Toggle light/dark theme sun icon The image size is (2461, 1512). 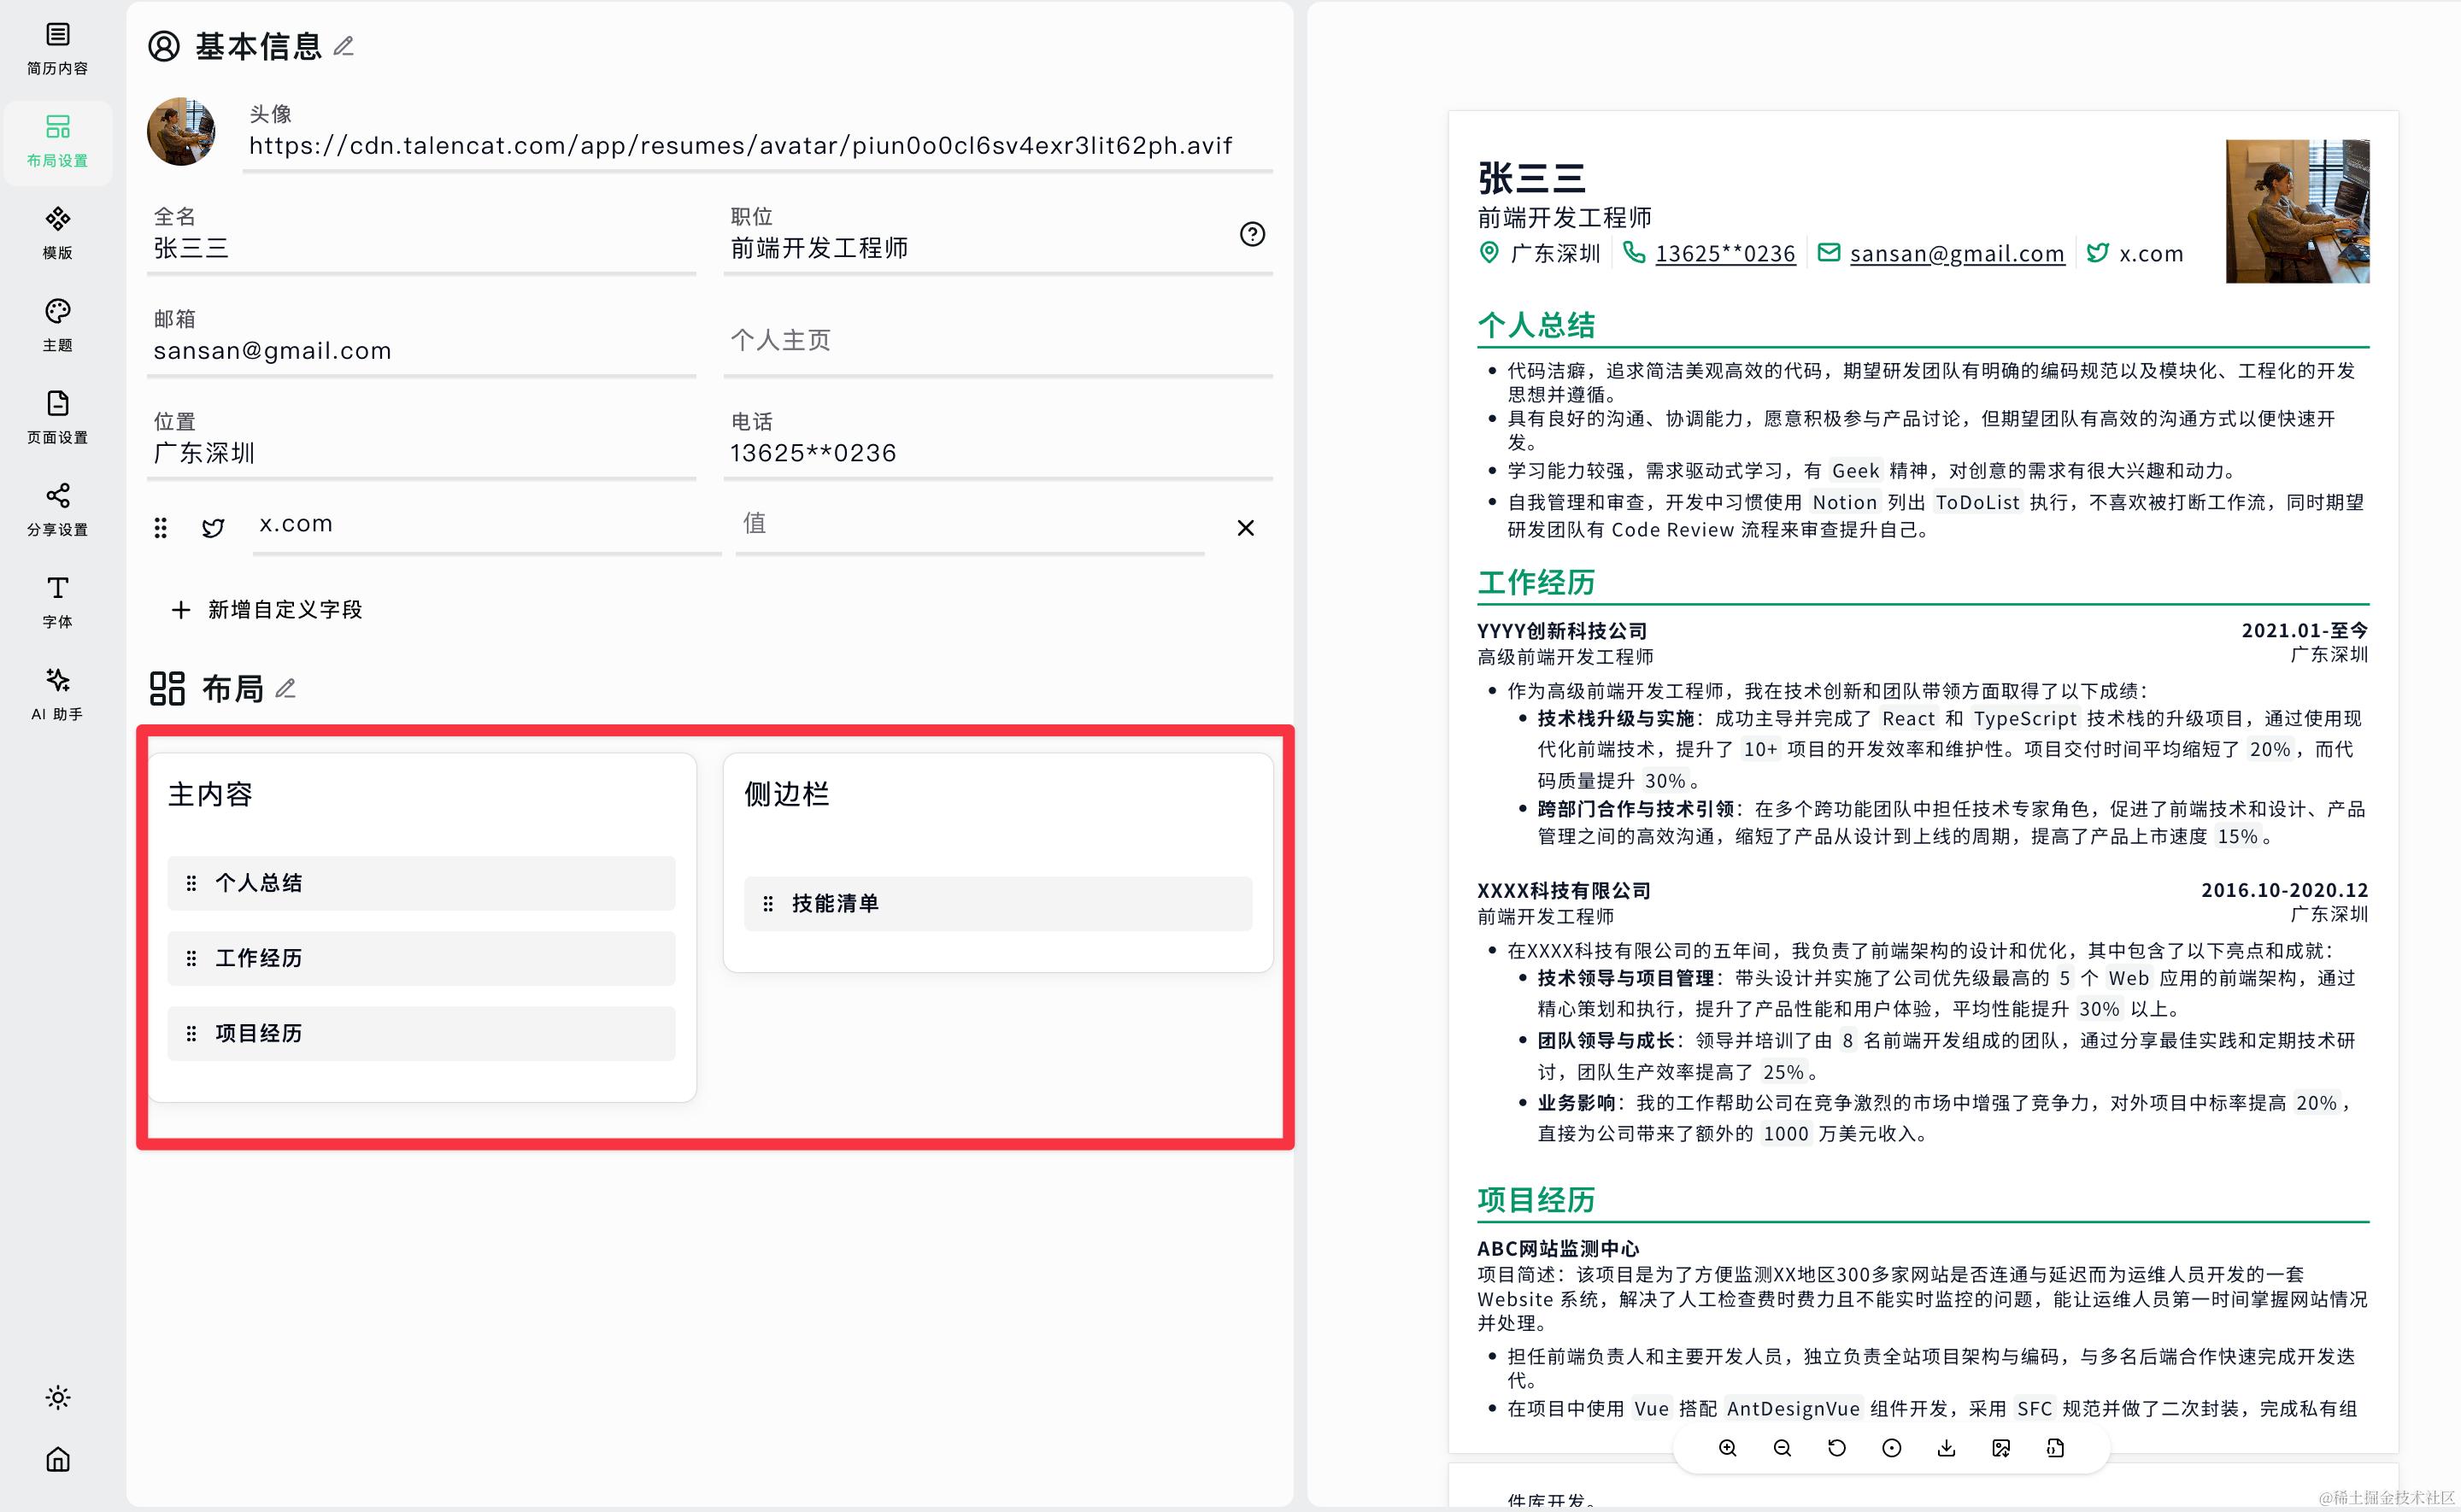(58, 1397)
